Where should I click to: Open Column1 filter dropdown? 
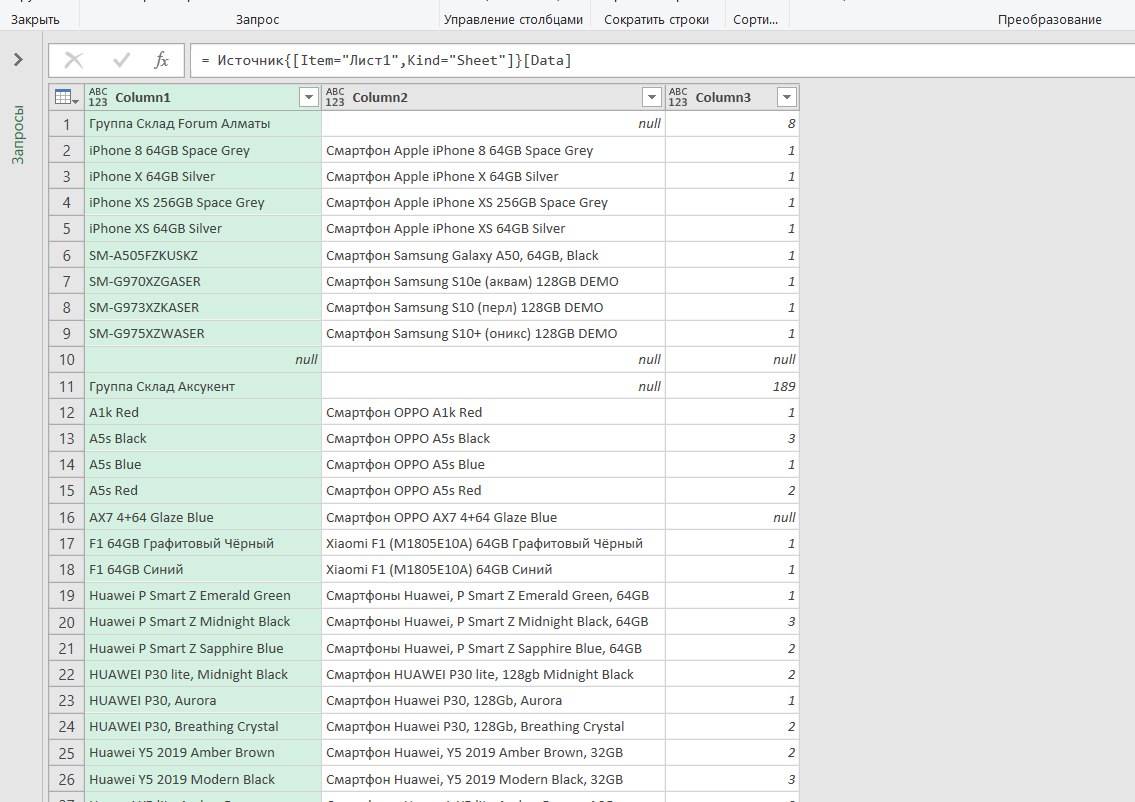309,97
